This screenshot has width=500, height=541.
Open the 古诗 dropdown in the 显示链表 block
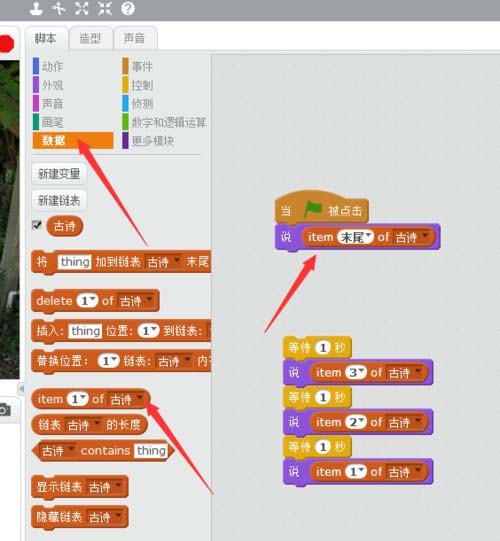[105, 487]
